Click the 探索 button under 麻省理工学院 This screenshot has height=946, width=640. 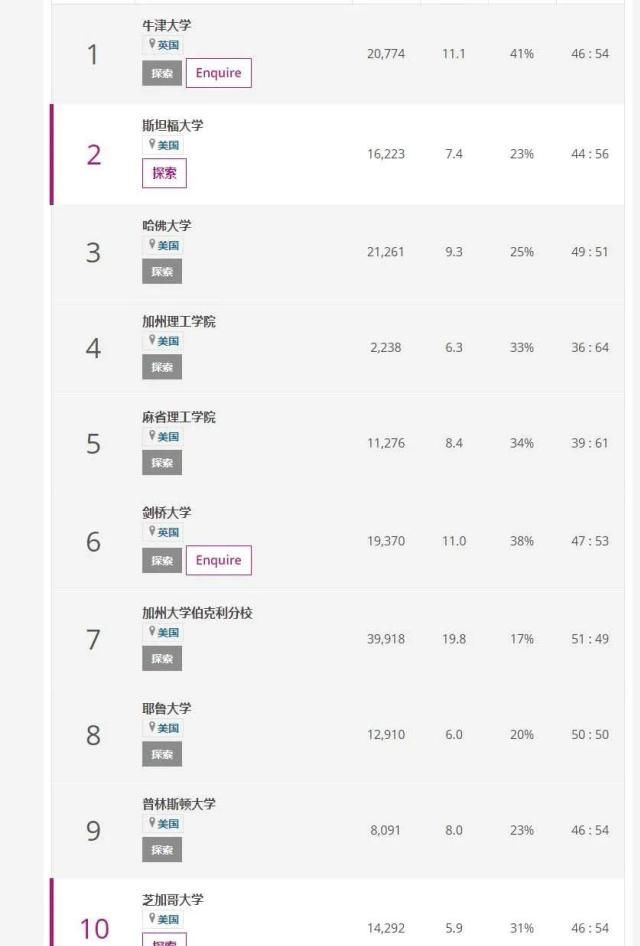click(x=161, y=463)
